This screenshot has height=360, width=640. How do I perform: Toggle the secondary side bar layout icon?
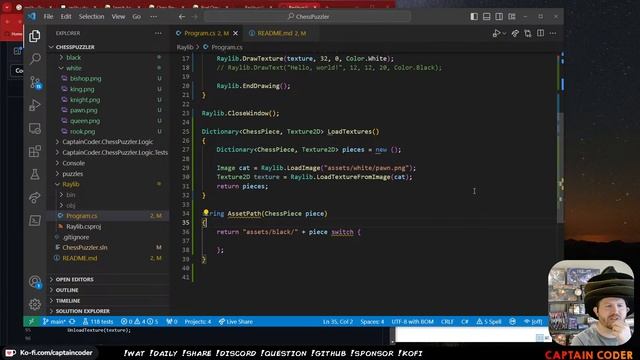point(499,17)
